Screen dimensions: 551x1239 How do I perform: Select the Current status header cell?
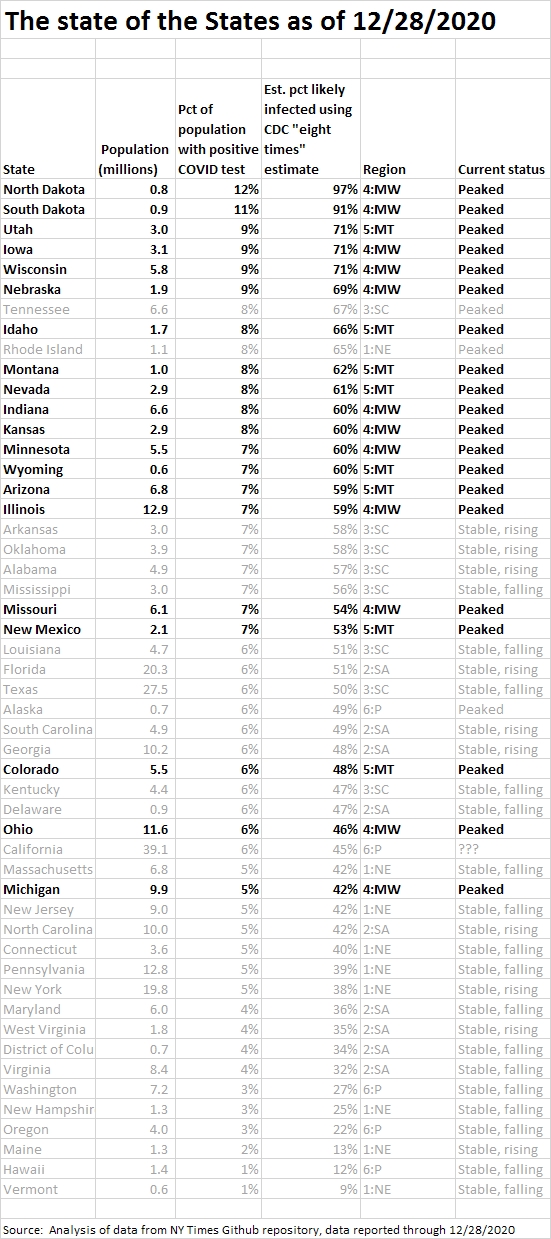click(x=502, y=169)
